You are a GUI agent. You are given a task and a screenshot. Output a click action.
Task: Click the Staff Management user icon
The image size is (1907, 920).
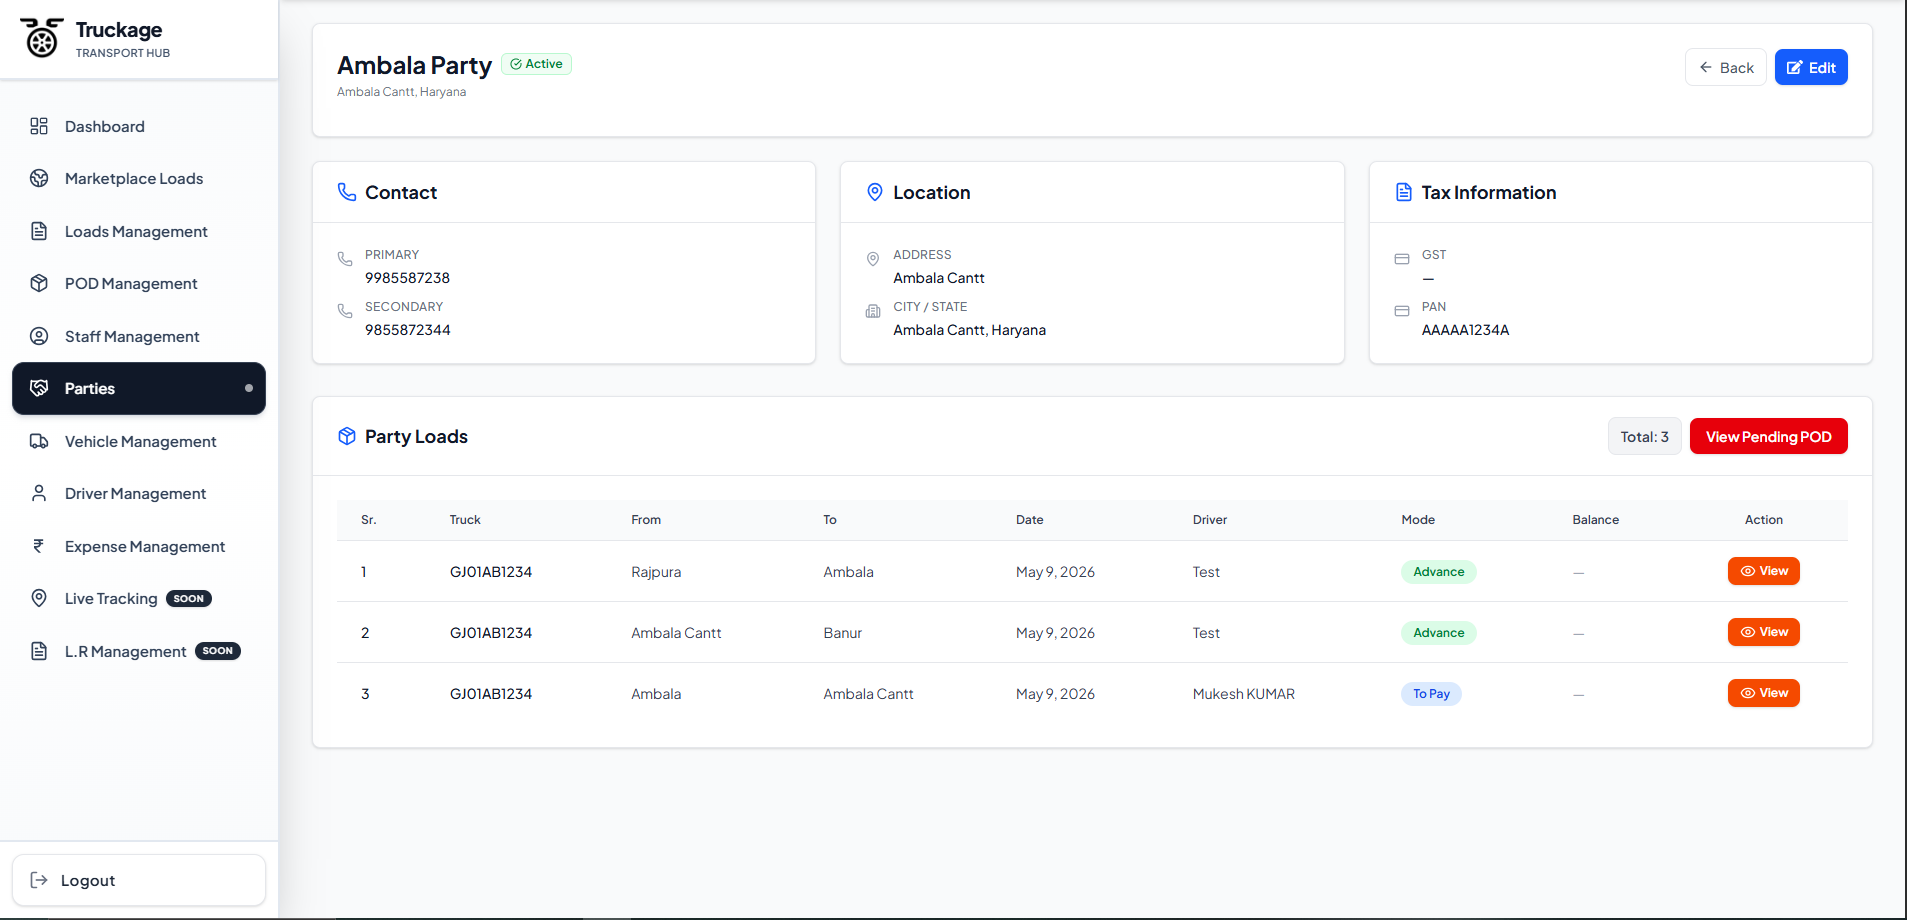(39, 336)
